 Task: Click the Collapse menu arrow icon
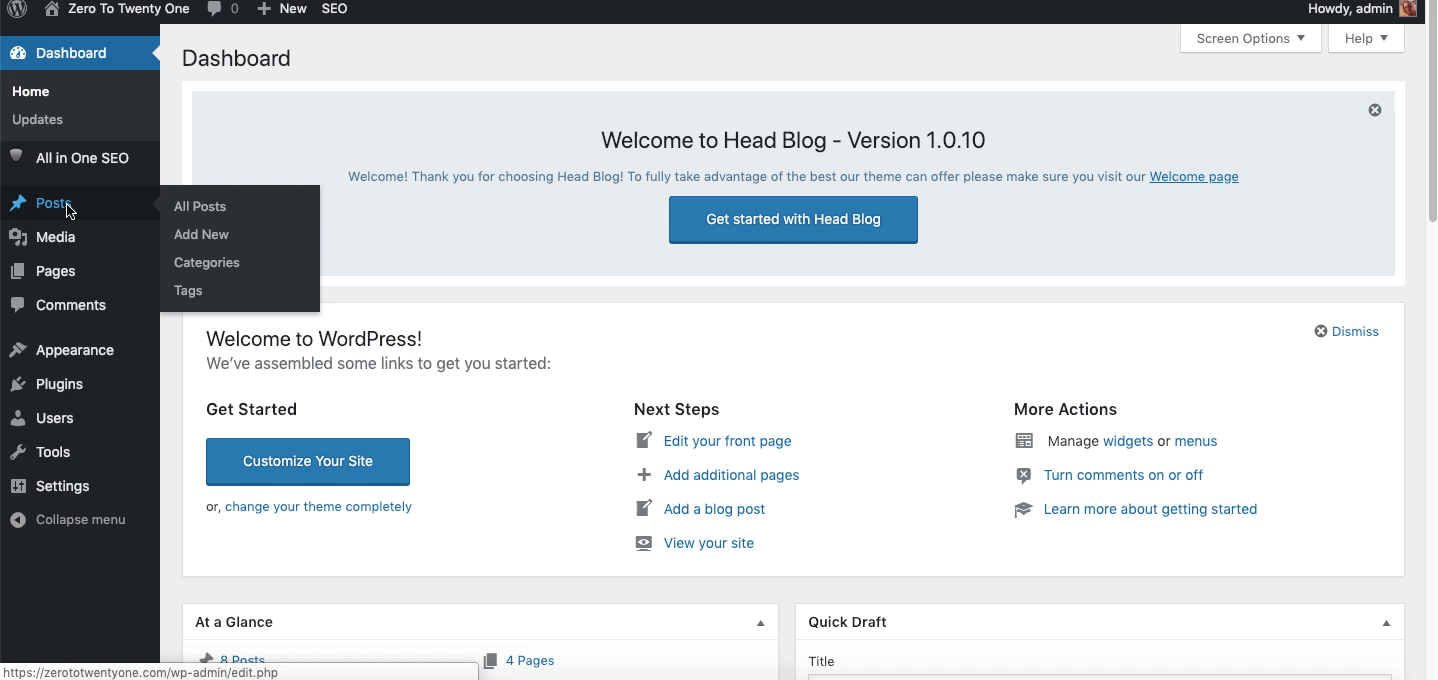18,520
